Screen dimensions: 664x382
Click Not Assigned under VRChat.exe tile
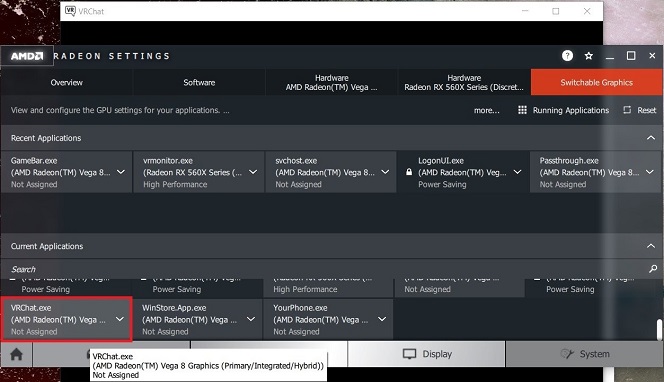(x=34, y=332)
